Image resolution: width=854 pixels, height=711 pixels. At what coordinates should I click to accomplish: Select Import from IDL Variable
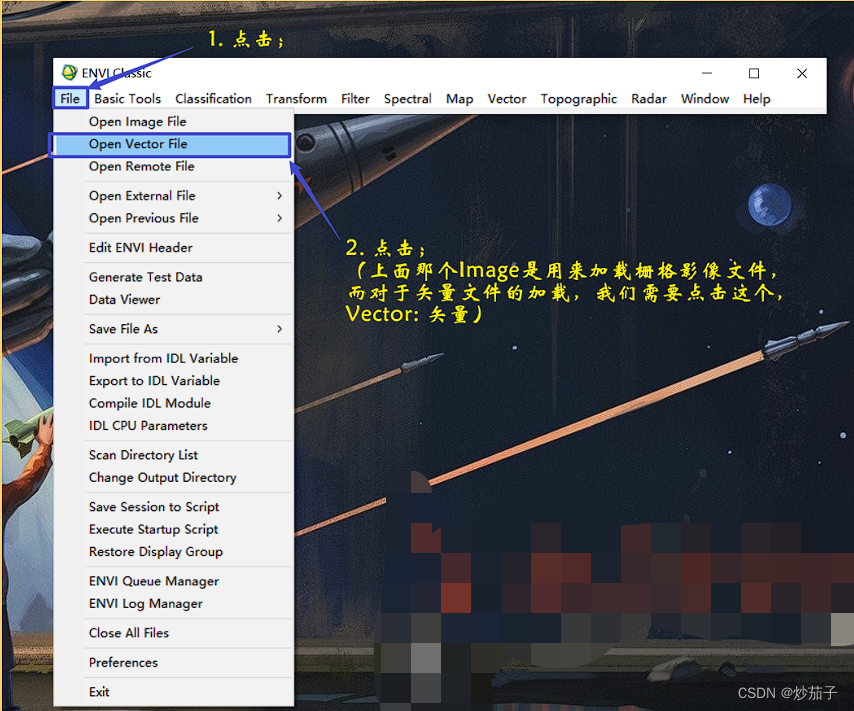pos(173,358)
